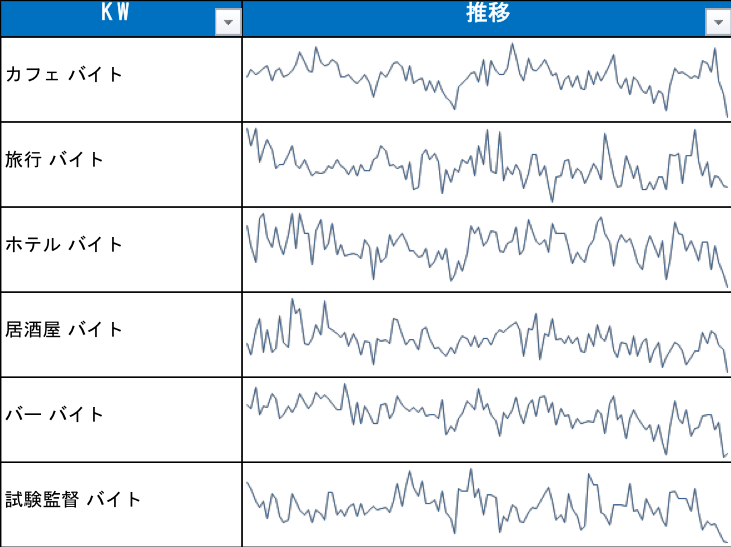The height and width of the screenshot is (547, 731).
Task: Click the right end of カフェ バイト sparkline
Action: pos(726,113)
